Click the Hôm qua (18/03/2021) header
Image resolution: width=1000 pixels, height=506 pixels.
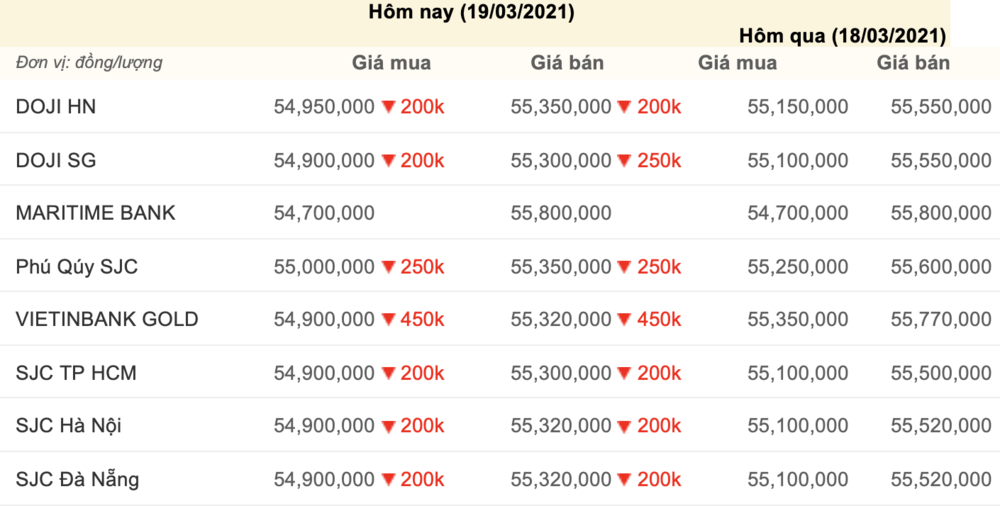pyautogui.click(x=842, y=36)
